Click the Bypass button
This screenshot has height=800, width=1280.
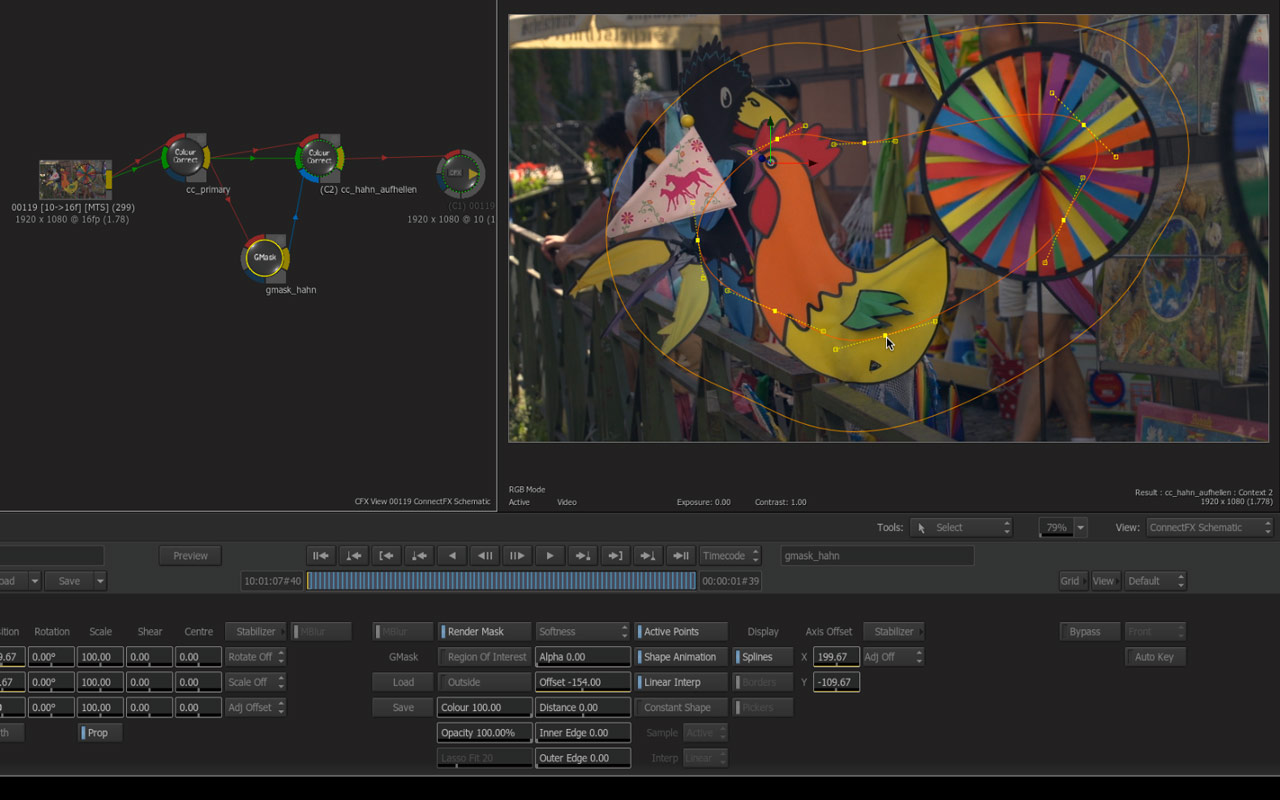coord(1089,632)
